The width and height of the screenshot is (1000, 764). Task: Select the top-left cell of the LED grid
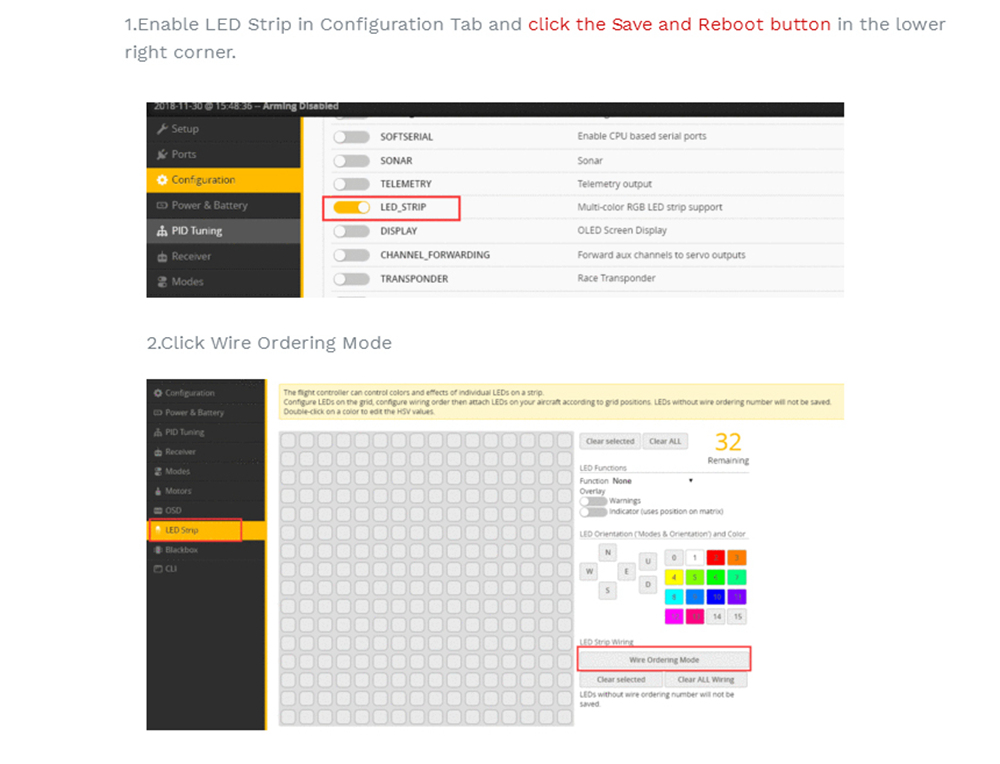(x=288, y=441)
